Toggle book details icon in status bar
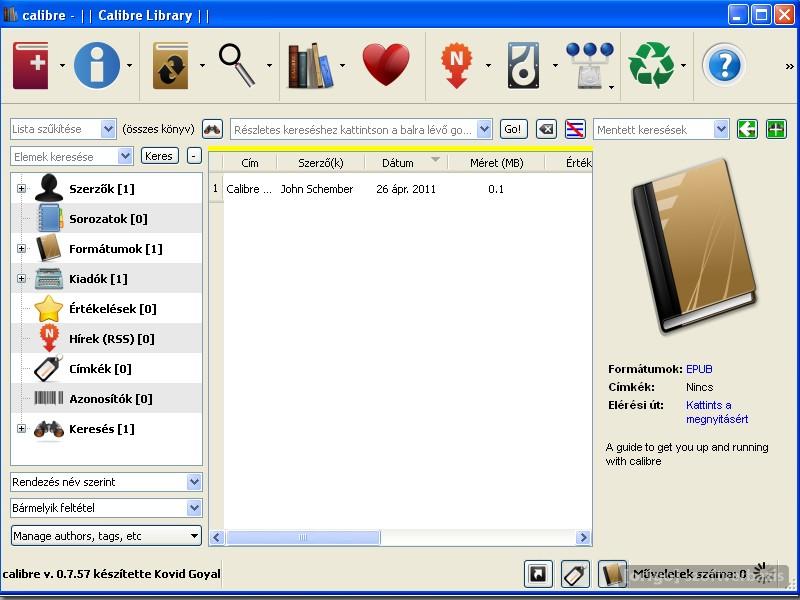This screenshot has width=800, height=600. (x=612, y=574)
